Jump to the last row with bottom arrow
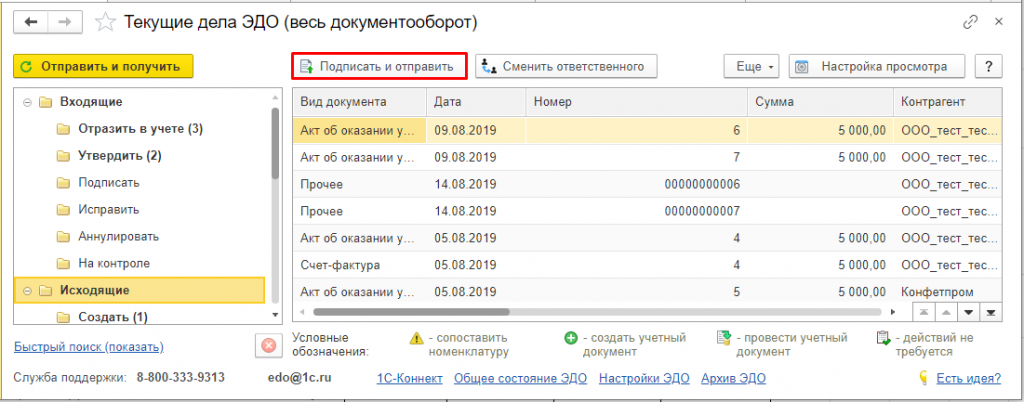1024x402 pixels. pos(989,312)
